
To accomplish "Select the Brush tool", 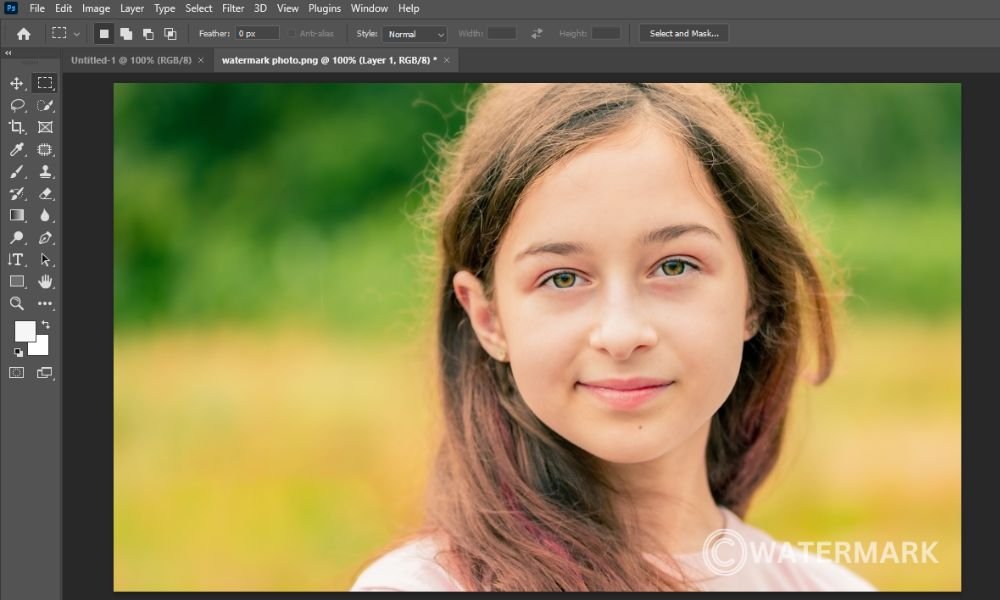I will pyautogui.click(x=17, y=172).
